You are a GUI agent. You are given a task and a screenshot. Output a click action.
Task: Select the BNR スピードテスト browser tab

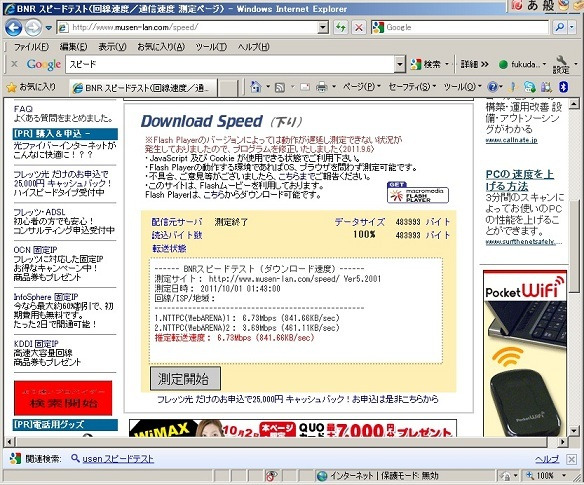click(143, 88)
